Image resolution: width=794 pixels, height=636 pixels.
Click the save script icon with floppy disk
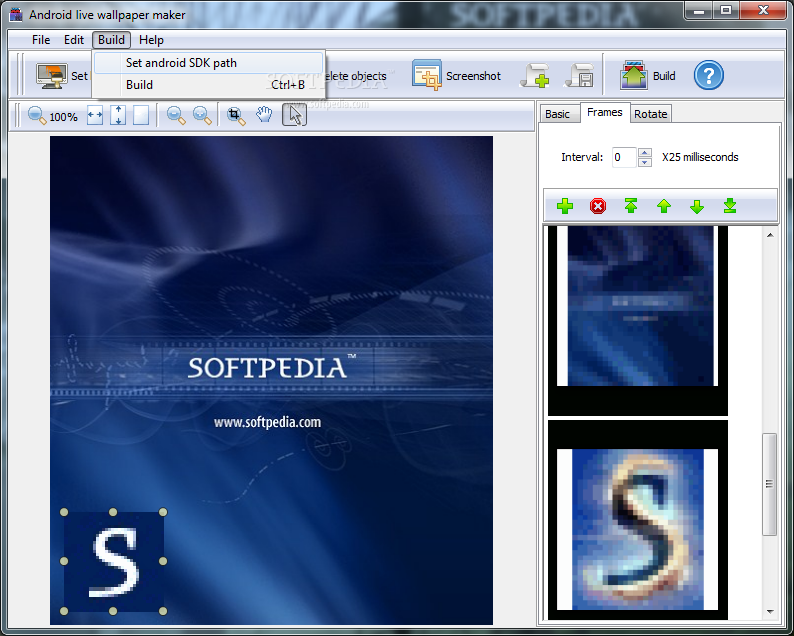click(x=579, y=76)
